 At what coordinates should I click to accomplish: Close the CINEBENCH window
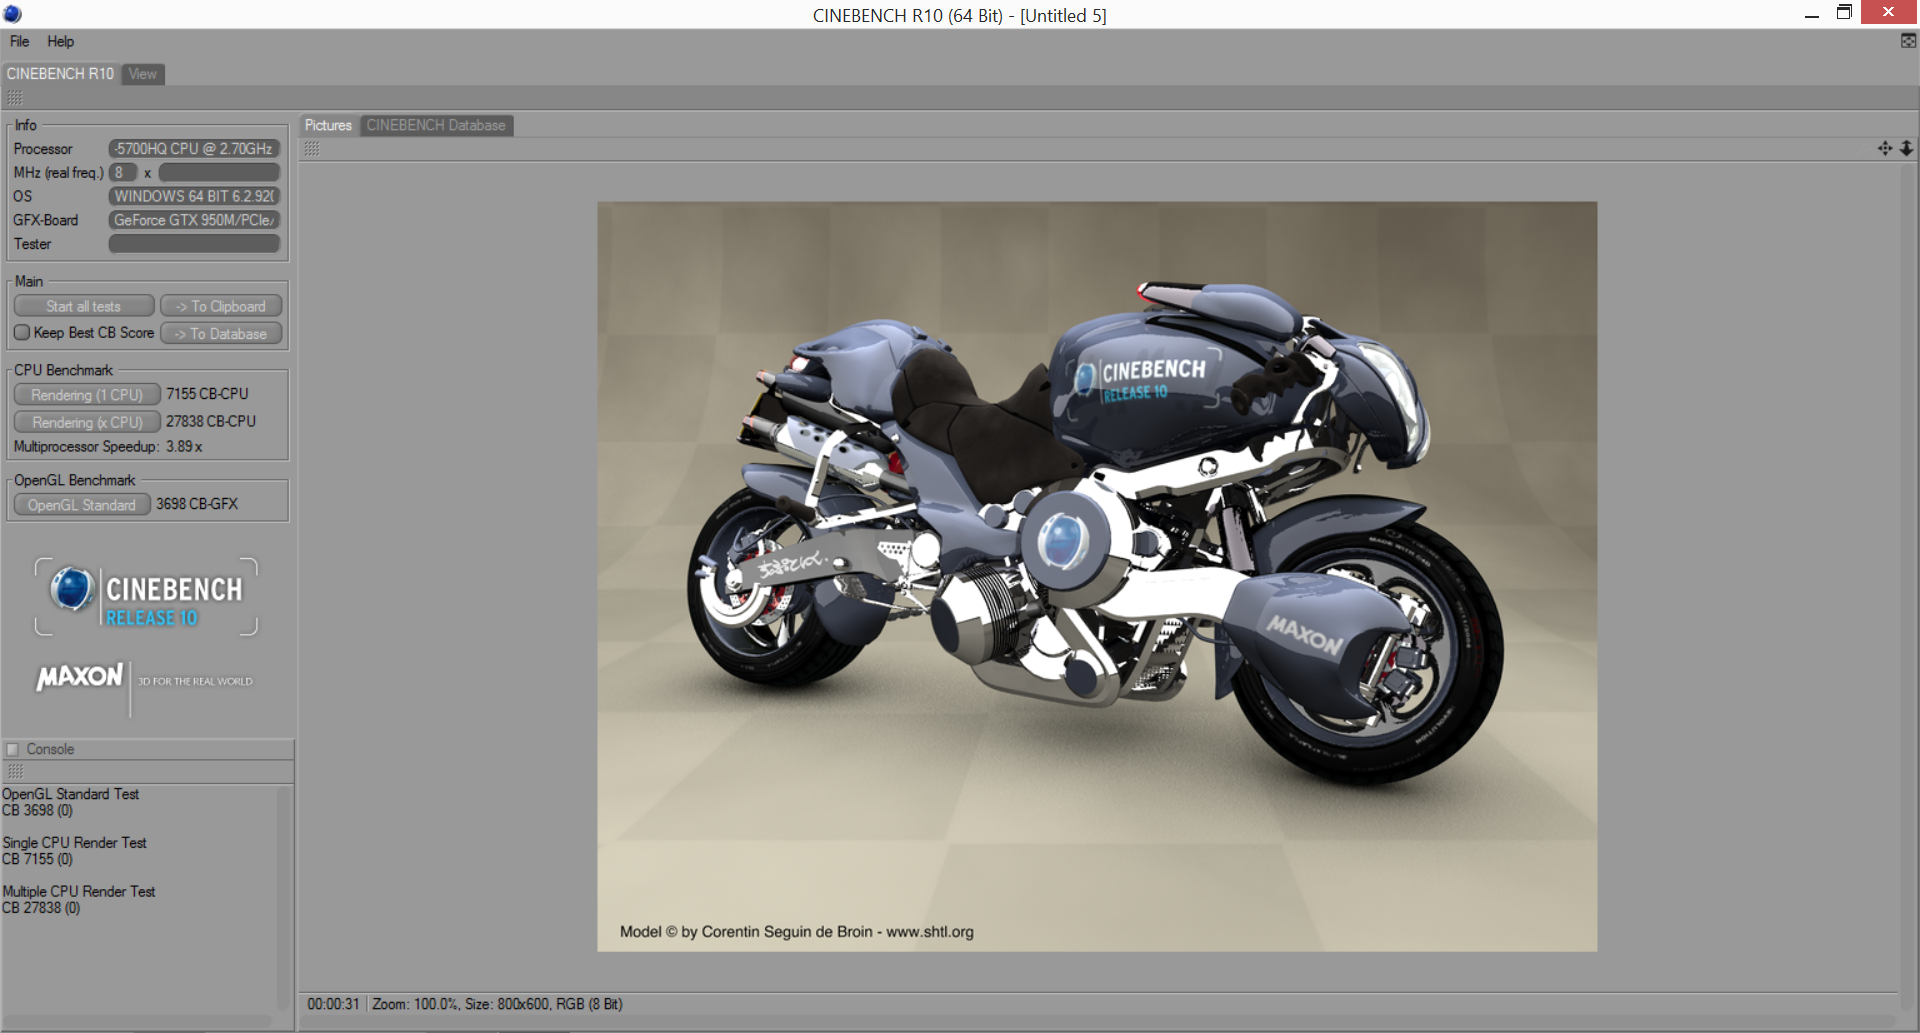[x=1888, y=12]
